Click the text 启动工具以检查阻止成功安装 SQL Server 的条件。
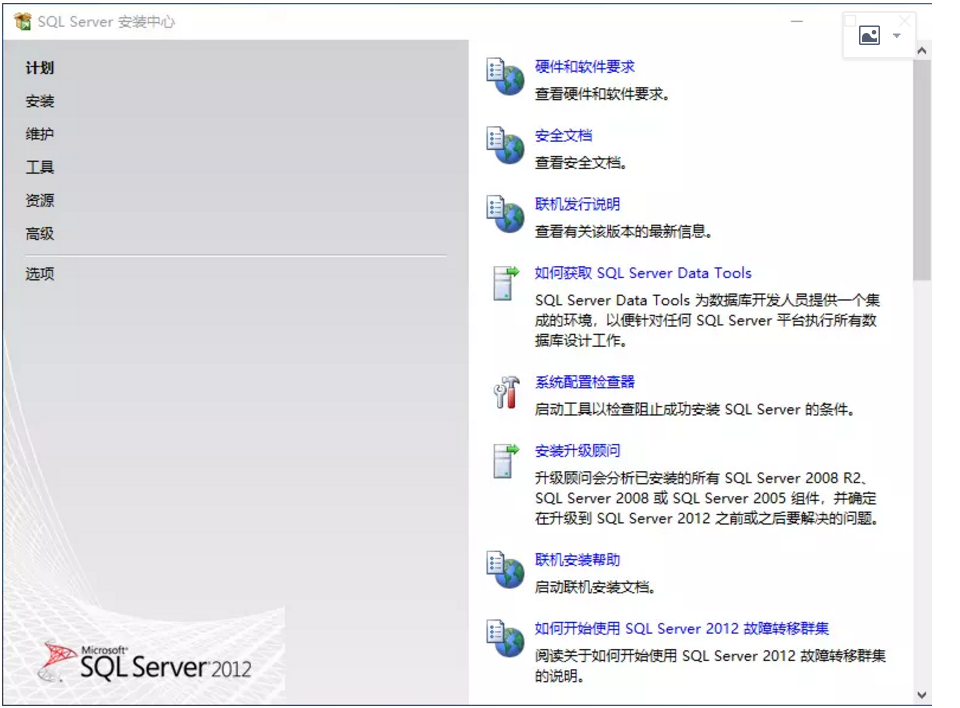This screenshot has width=960, height=708. coord(695,410)
